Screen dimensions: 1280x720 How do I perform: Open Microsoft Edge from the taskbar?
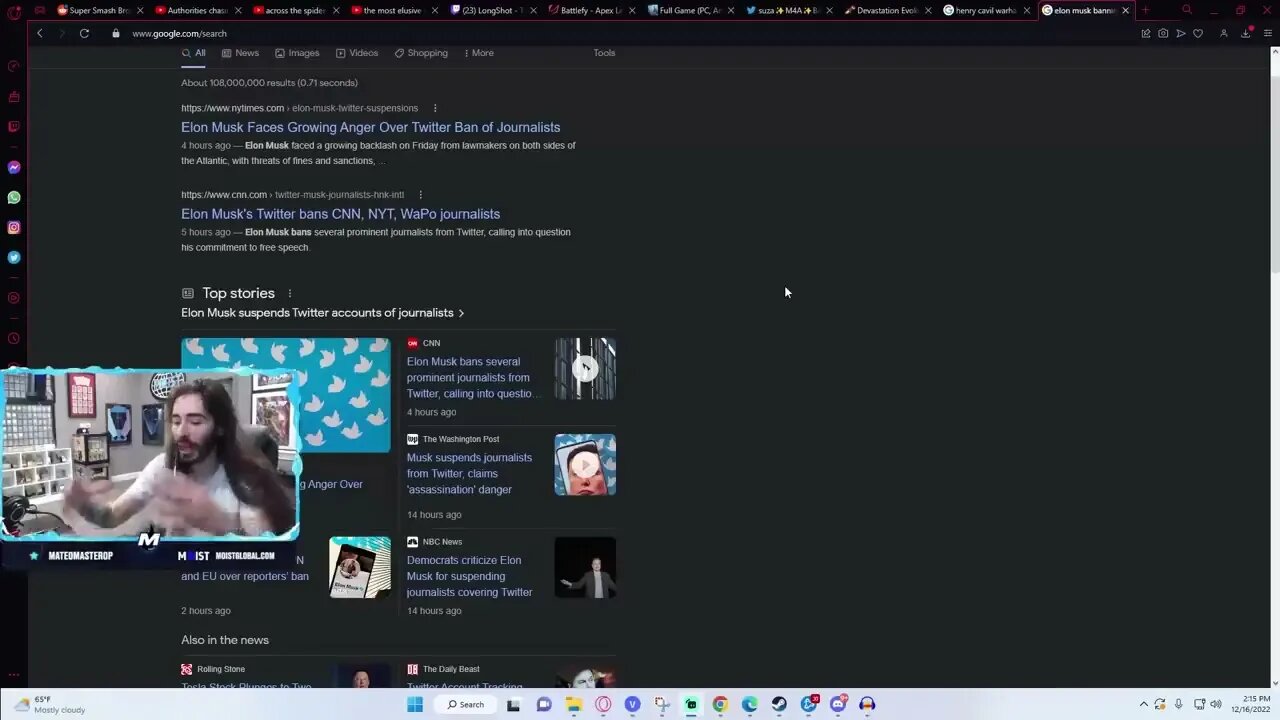coord(749,704)
